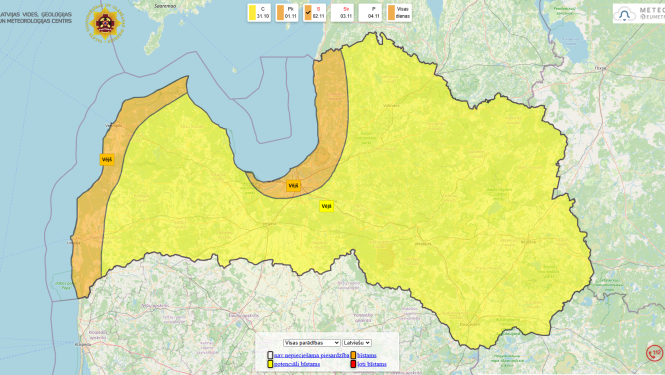Open the Visas parādības phenomena dropdown
This screenshot has height=375, width=665.
[312, 343]
